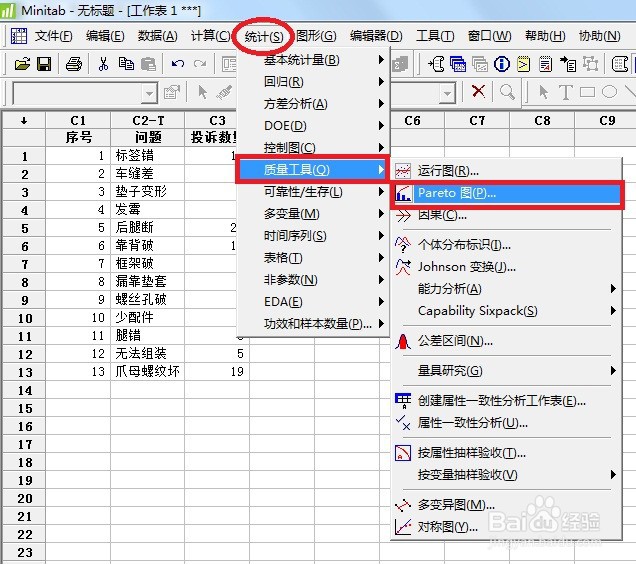Click cell containing 螺丝孔破
Viewport: 636px width, 564px height.
click(x=148, y=300)
